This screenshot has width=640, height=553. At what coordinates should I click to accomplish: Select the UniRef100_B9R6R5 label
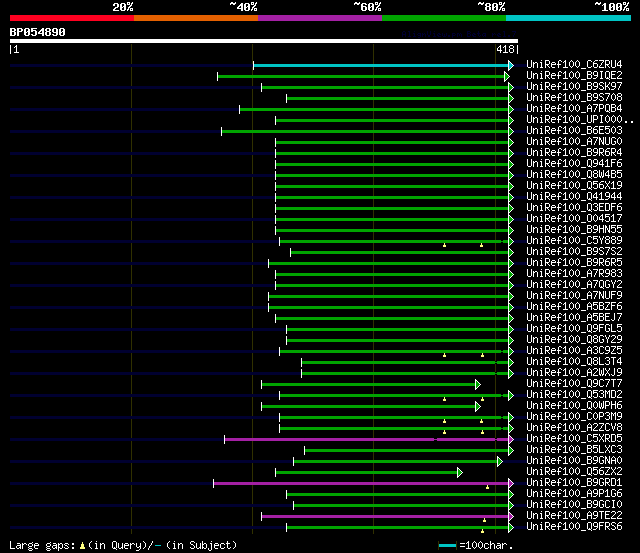tap(574, 263)
